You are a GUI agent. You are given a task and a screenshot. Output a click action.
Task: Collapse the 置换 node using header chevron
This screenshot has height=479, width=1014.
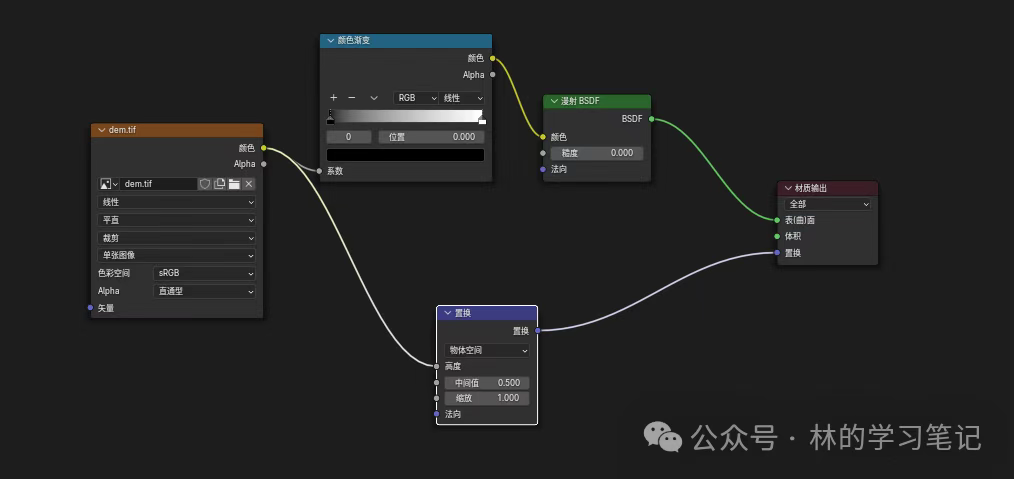pyautogui.click(x=447, y=313)
